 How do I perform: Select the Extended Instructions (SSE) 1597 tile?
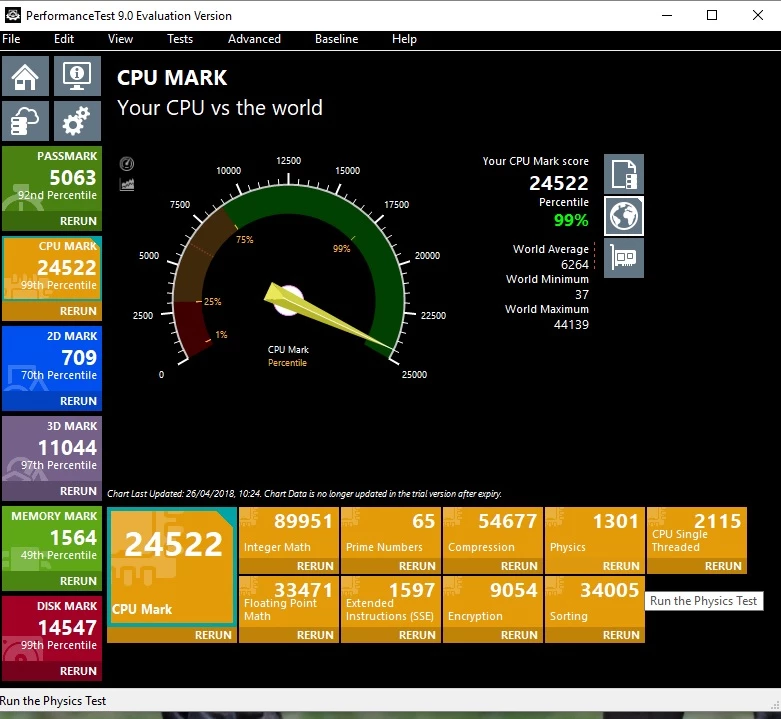[x=391, y=601]
